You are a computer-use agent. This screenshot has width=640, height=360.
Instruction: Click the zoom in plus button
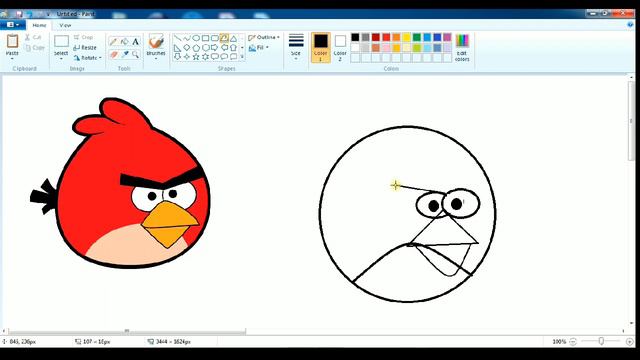629,342
